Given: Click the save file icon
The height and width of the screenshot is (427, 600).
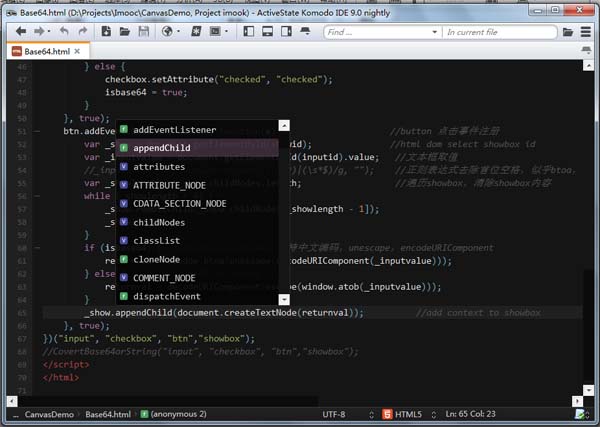Looking at the screenshot, I should (145, 32).
